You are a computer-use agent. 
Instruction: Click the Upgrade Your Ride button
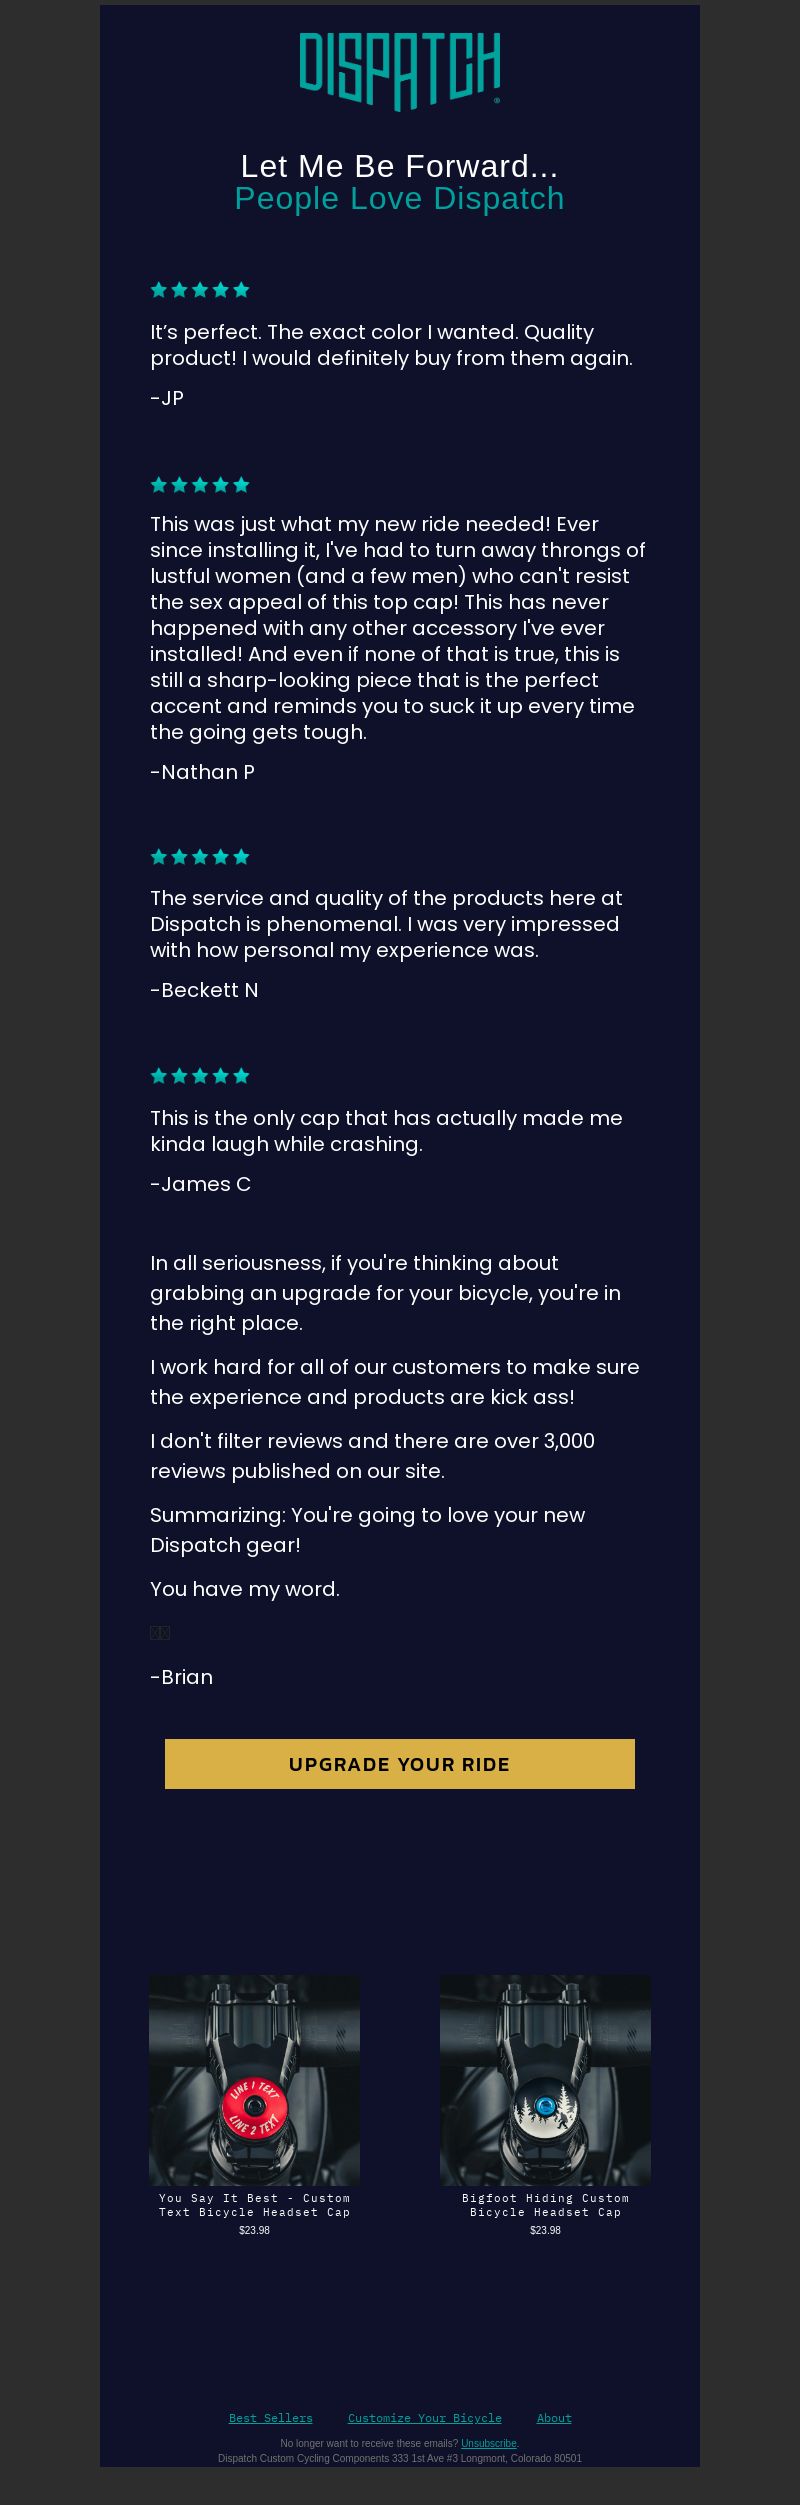tap(400, 1764)
